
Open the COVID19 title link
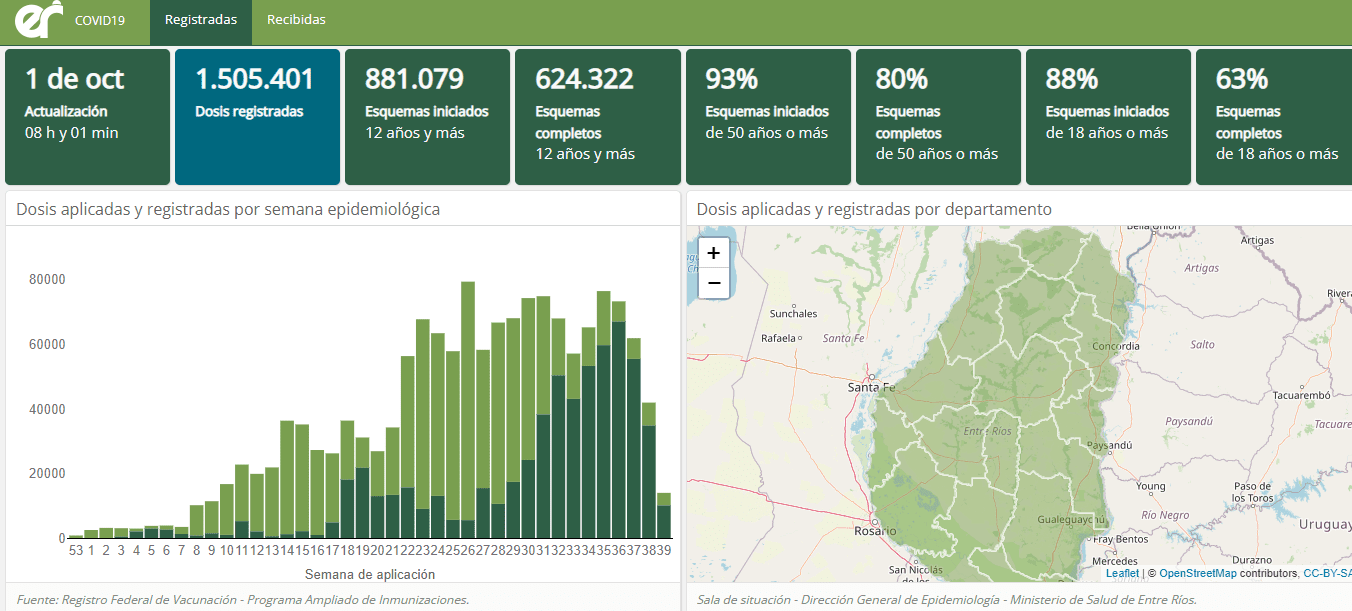pos(100,20)
